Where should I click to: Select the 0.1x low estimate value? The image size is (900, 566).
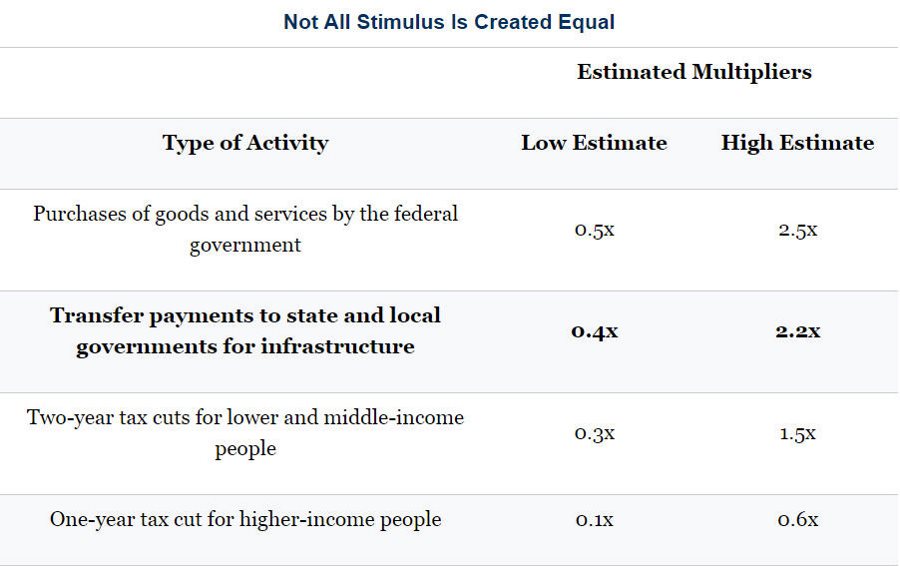coord(594,520)
